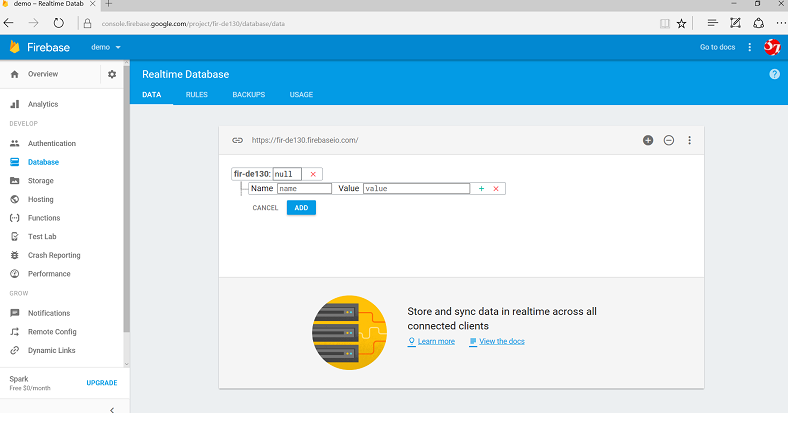
Task: Open the database card overflow menu
Action: (689, 140)
